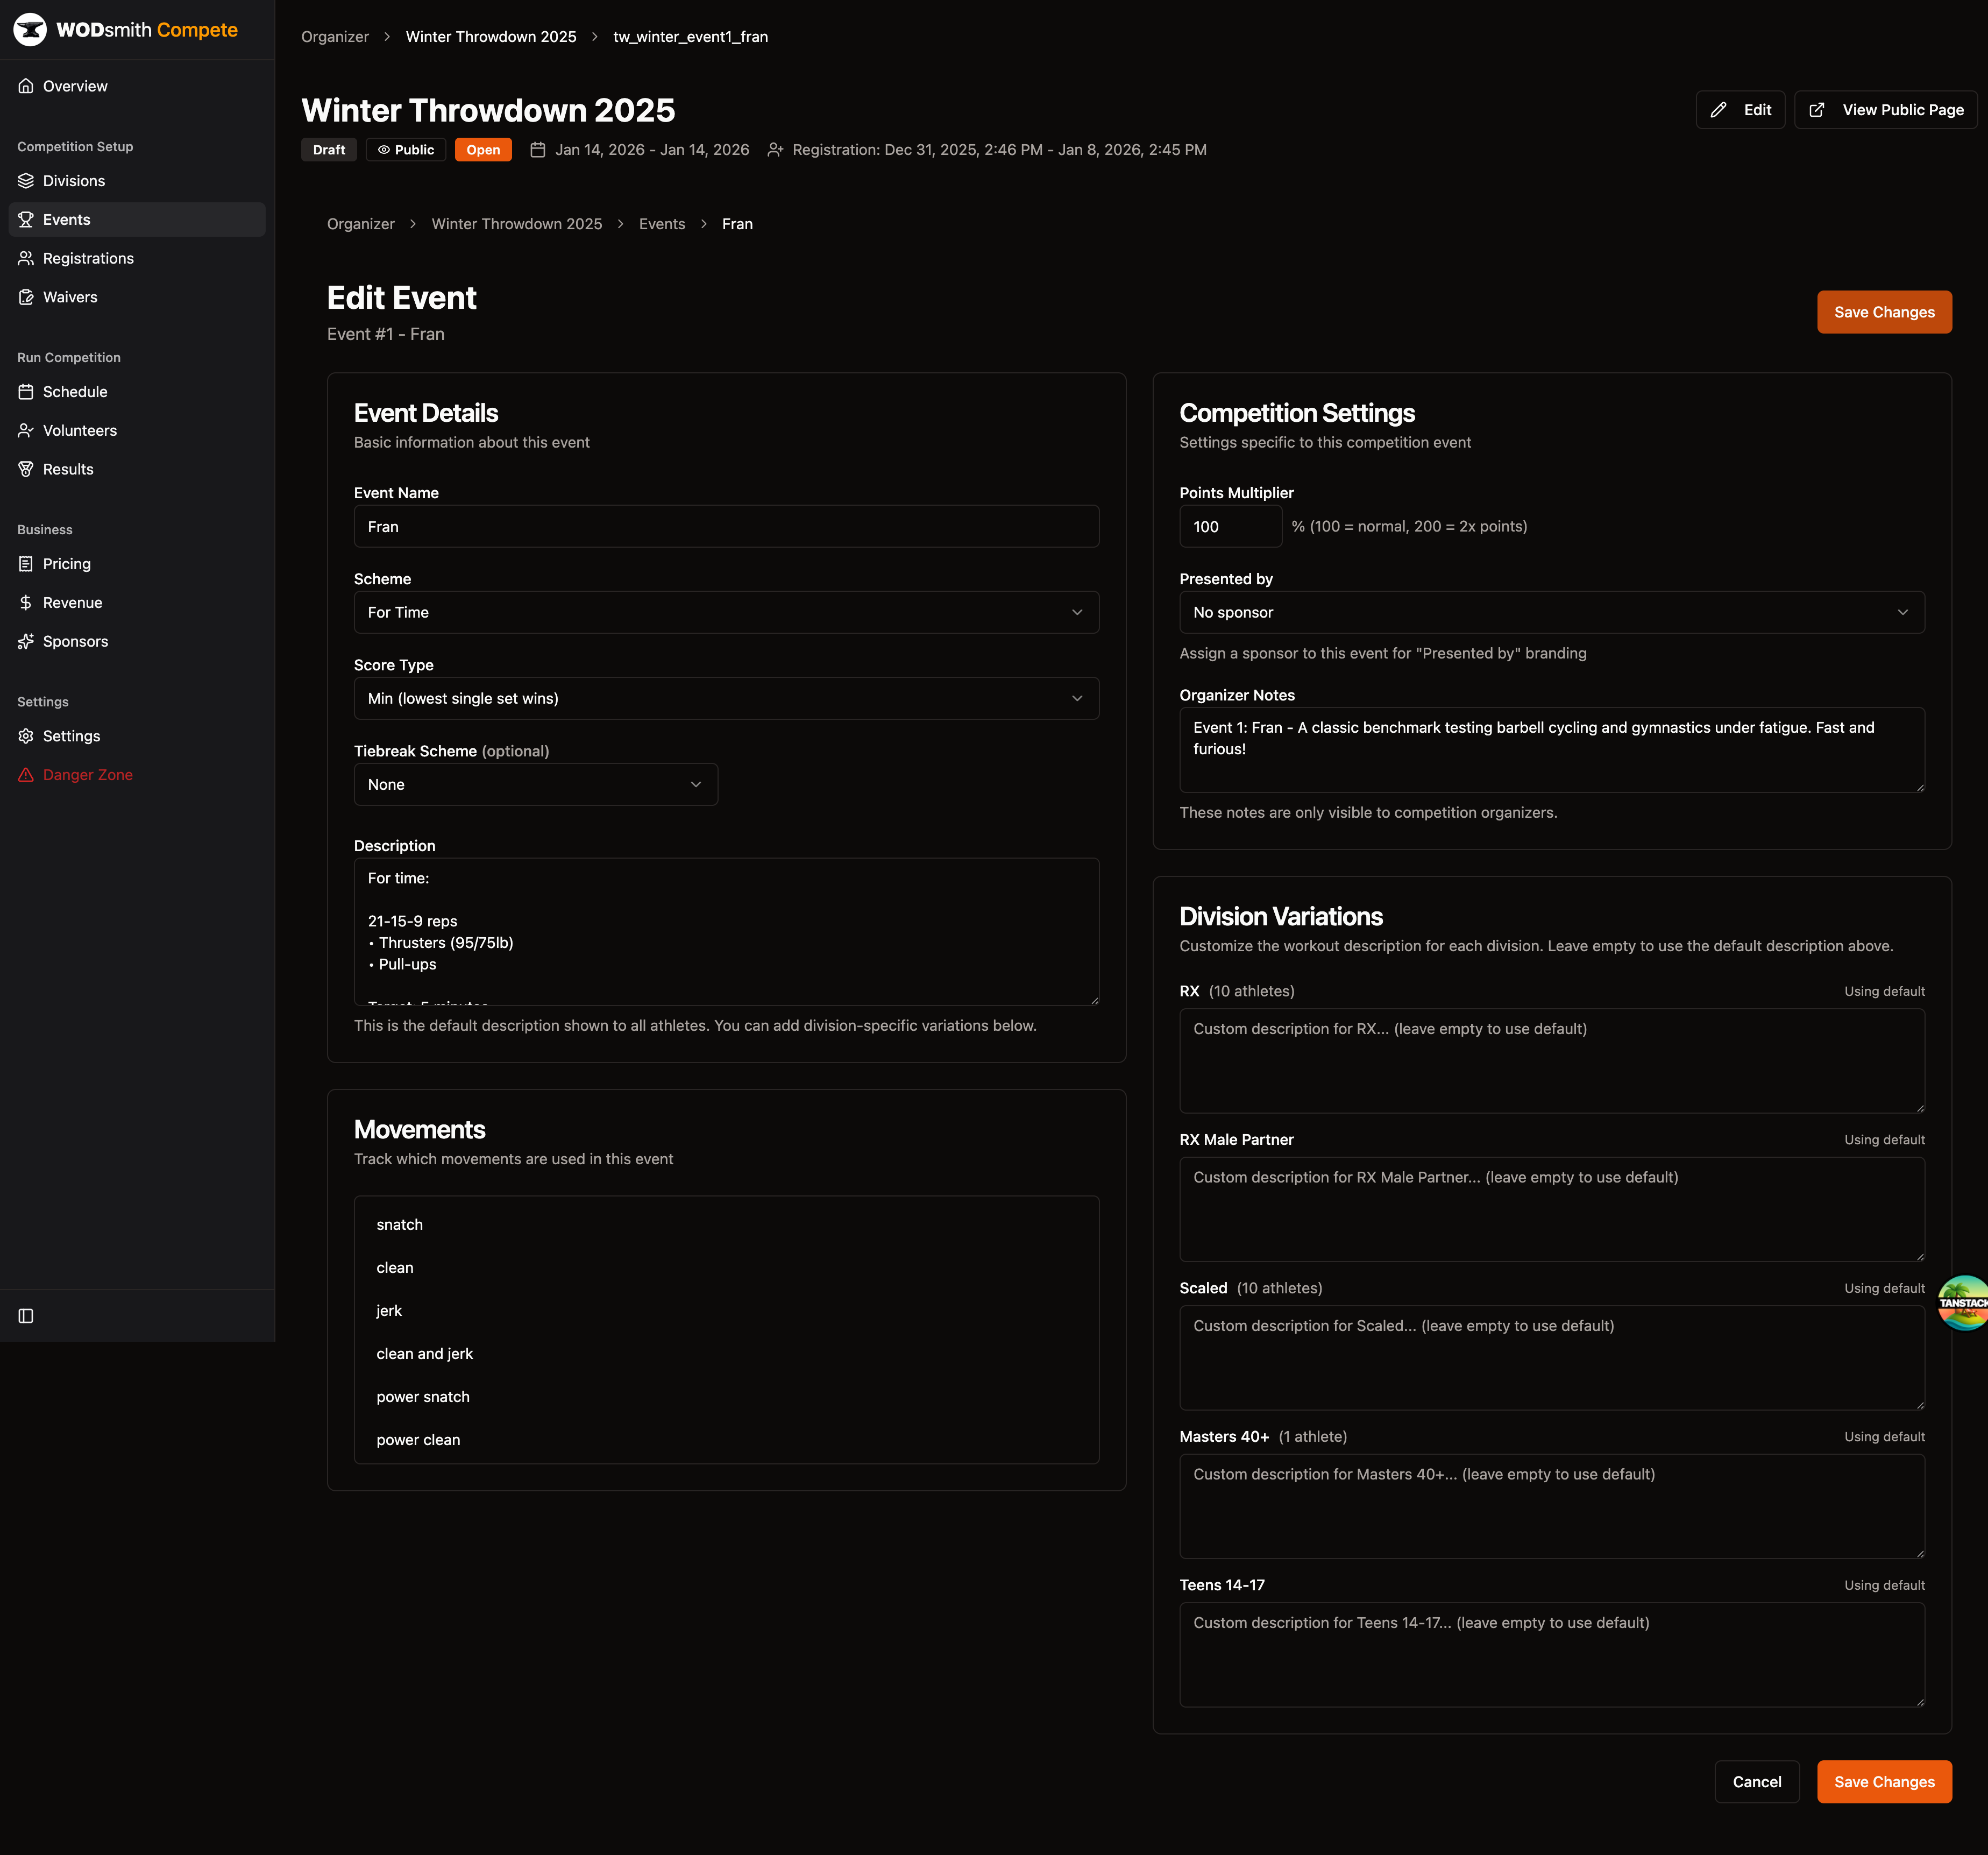Screen dimensions: 1988x1855
Task: Click the pencil icon on Edit button
Action: 1718,110
